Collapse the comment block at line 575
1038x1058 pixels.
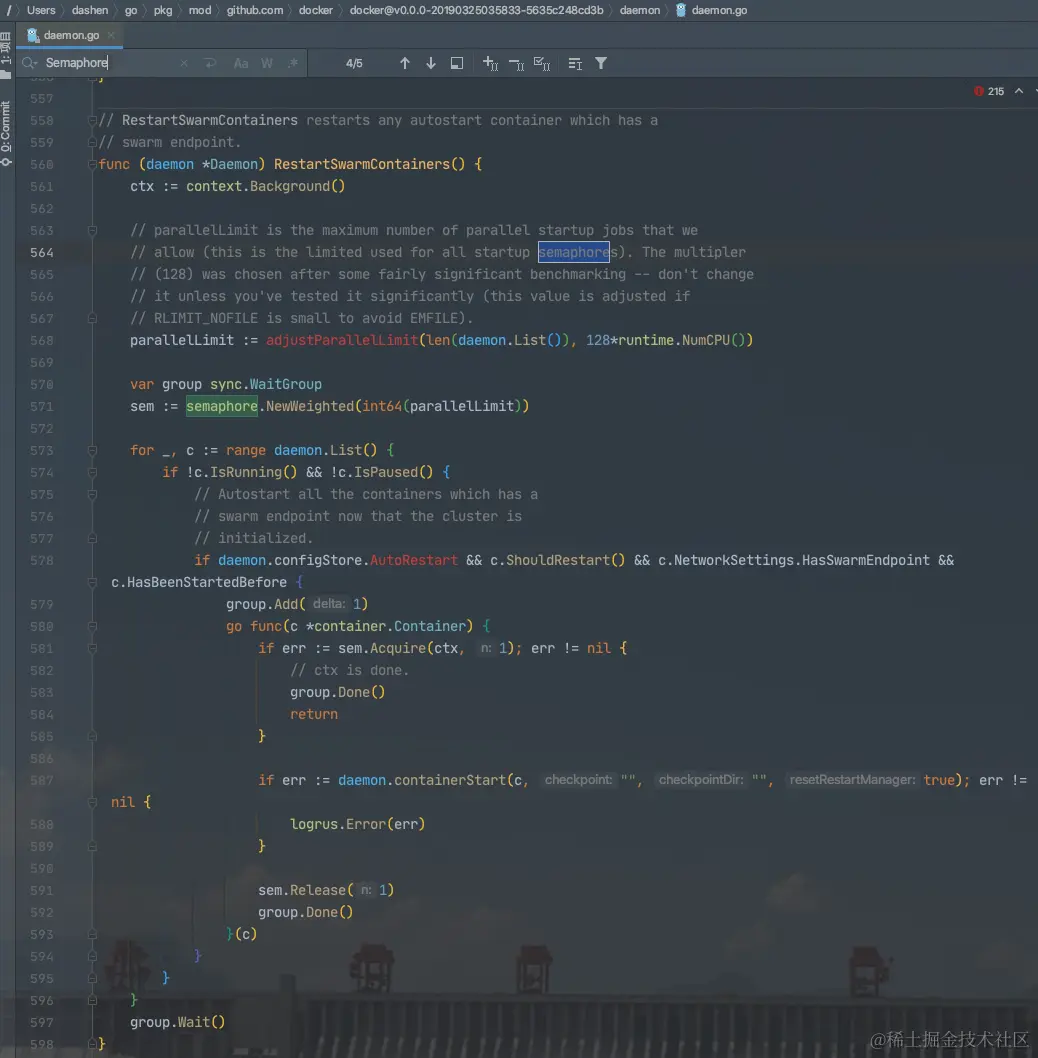[x=92, y=495]
